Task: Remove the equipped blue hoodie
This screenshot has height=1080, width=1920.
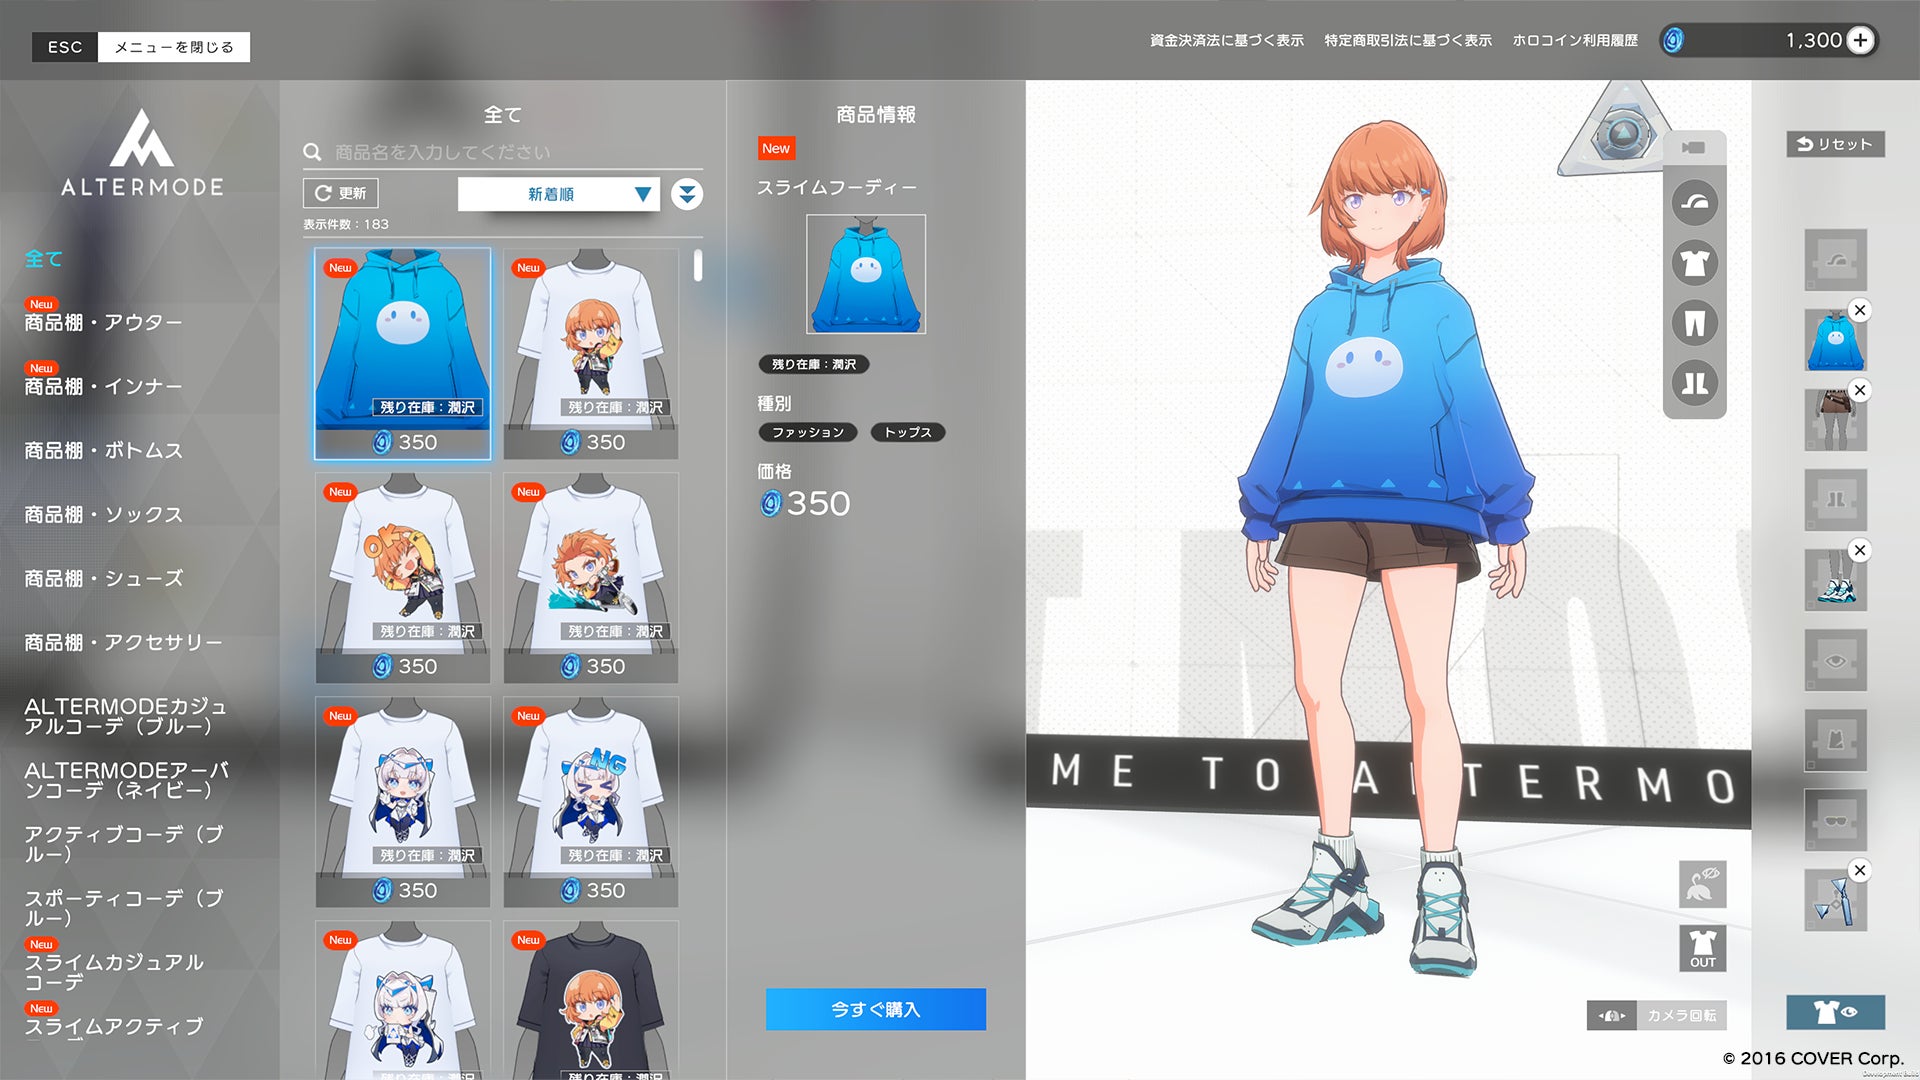Action: point(1860,310)
